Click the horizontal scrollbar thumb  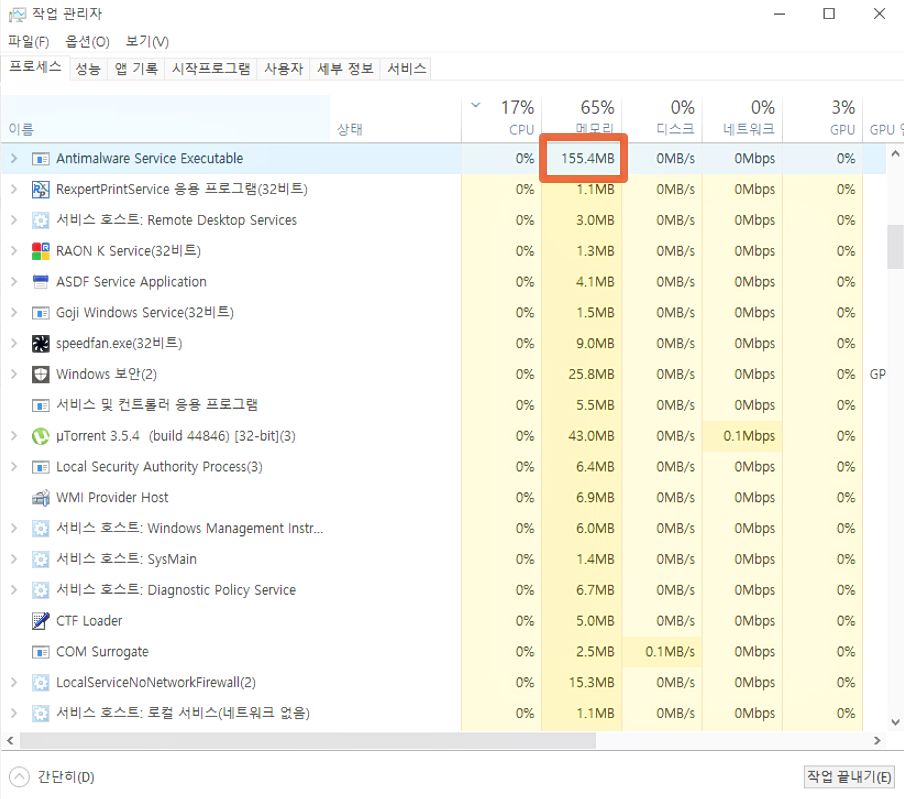pyautogui.click(x=308, y=740)
